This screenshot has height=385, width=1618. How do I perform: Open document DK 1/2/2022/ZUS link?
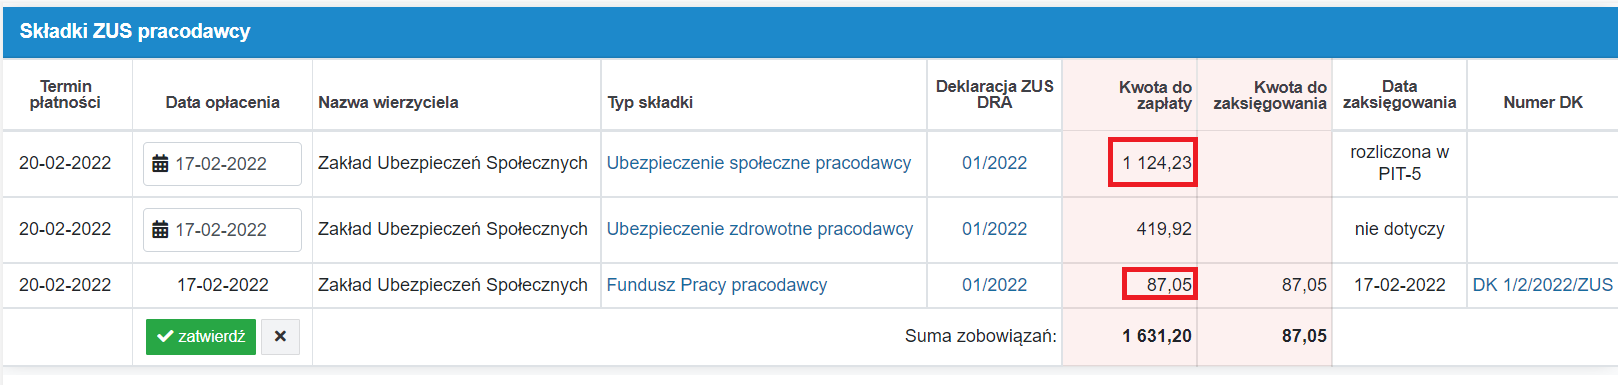[1542, 285]
